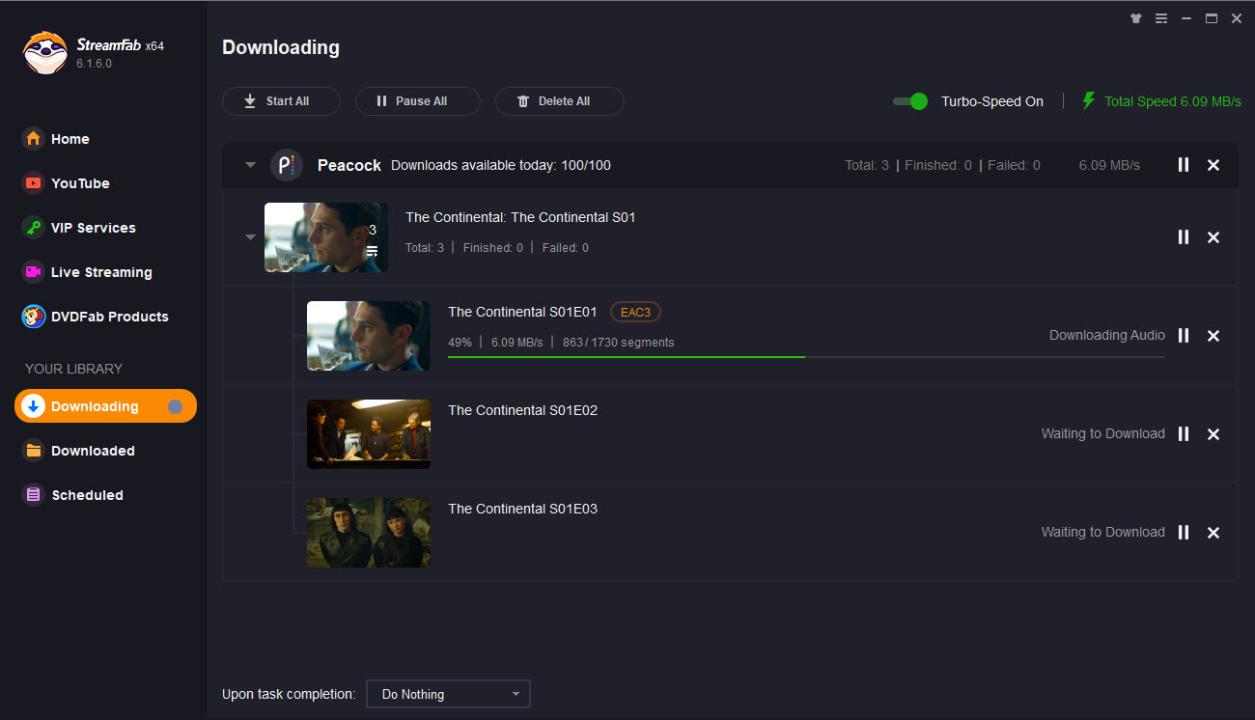Open the Home section
Image resolution: width=1255 pixels, height=720 pixels.
[x=57, y=139]
